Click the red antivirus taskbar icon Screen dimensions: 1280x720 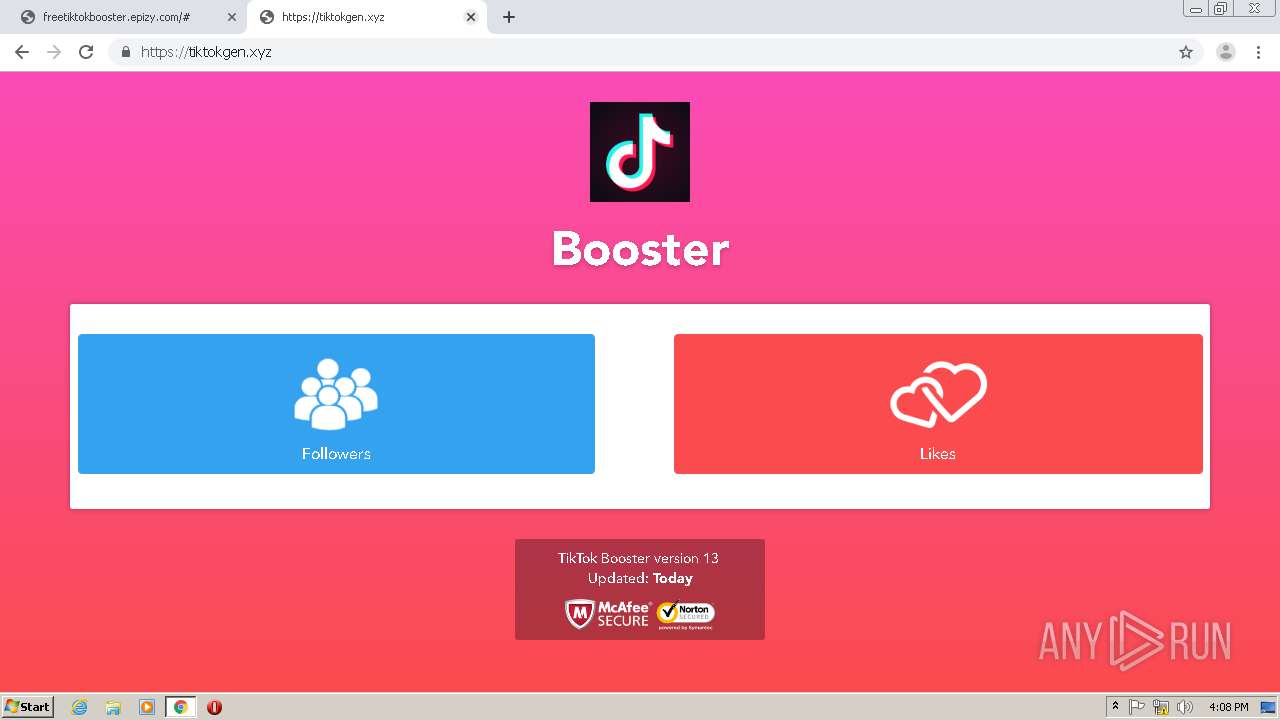click(x=214, y=707)
